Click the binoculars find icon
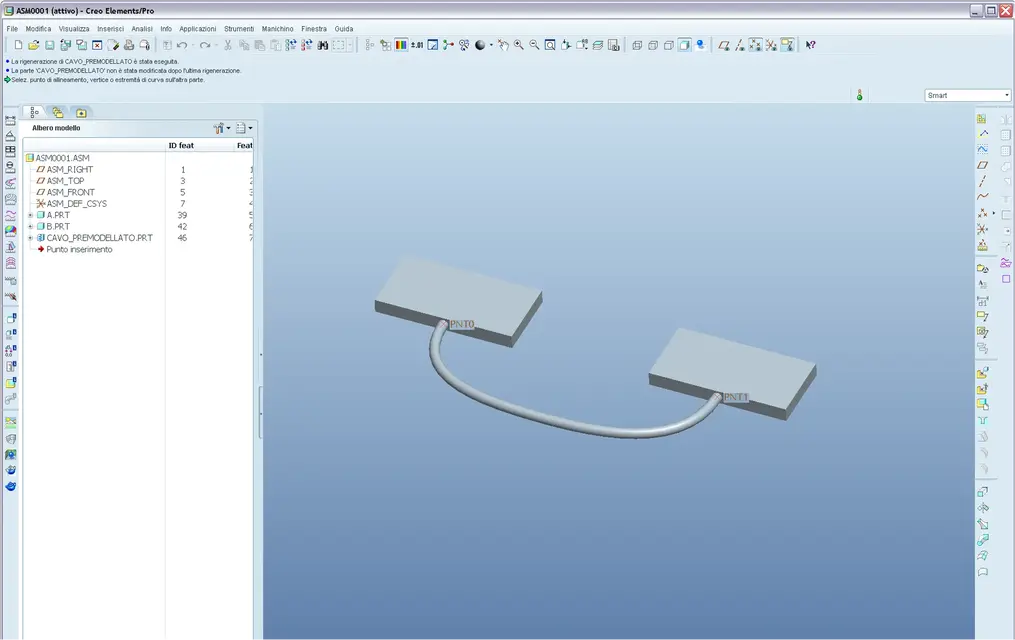Viewport: 1015px width, 640px height. [x=322, y=45]
